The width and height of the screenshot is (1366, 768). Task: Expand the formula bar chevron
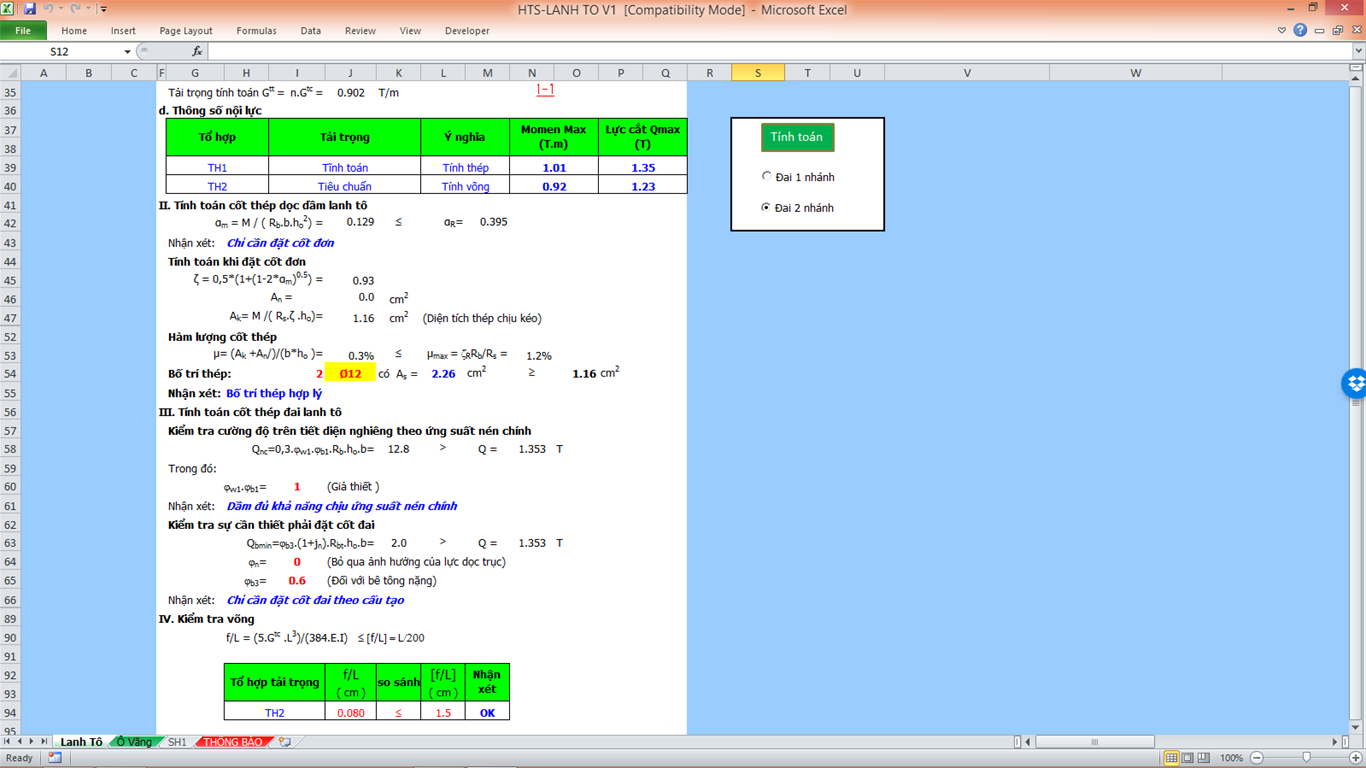click(x=1358, y=52)
